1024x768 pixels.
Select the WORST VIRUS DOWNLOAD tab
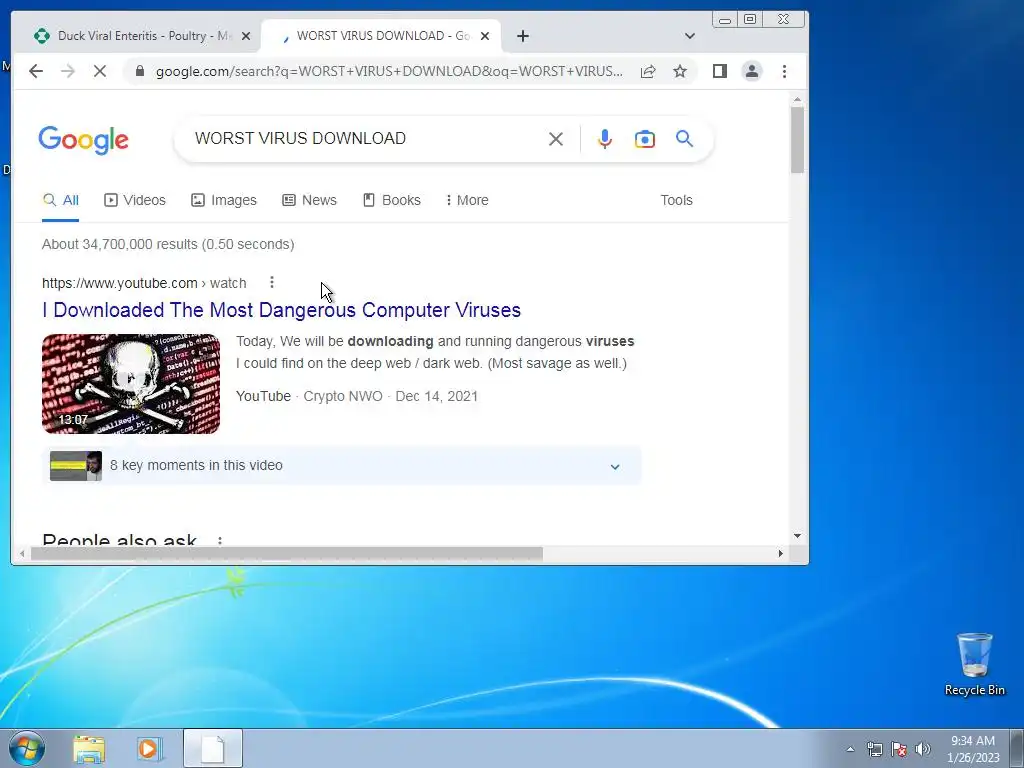[380, 36]
